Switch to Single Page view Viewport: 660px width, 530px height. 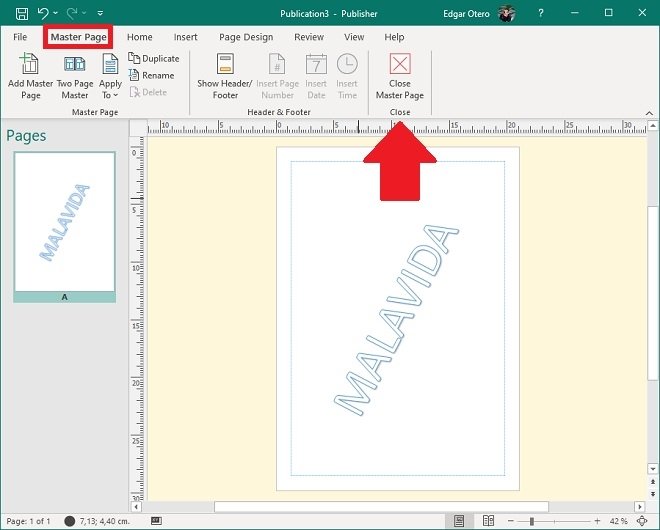(x=459, y=521)
